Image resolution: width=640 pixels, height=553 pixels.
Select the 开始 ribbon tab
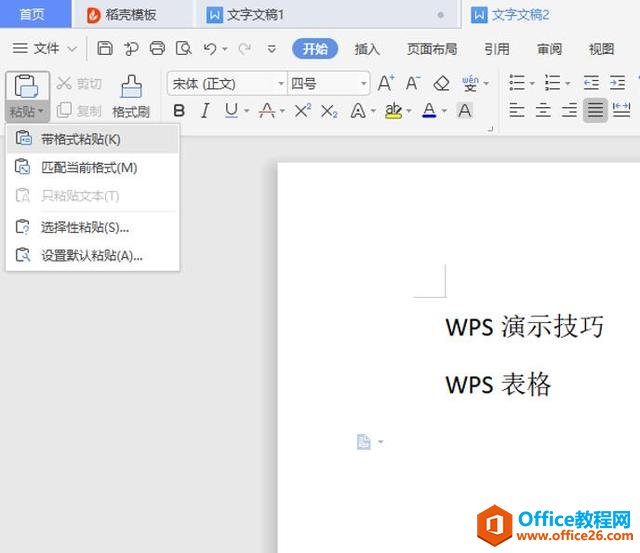(x=315, y=49)
